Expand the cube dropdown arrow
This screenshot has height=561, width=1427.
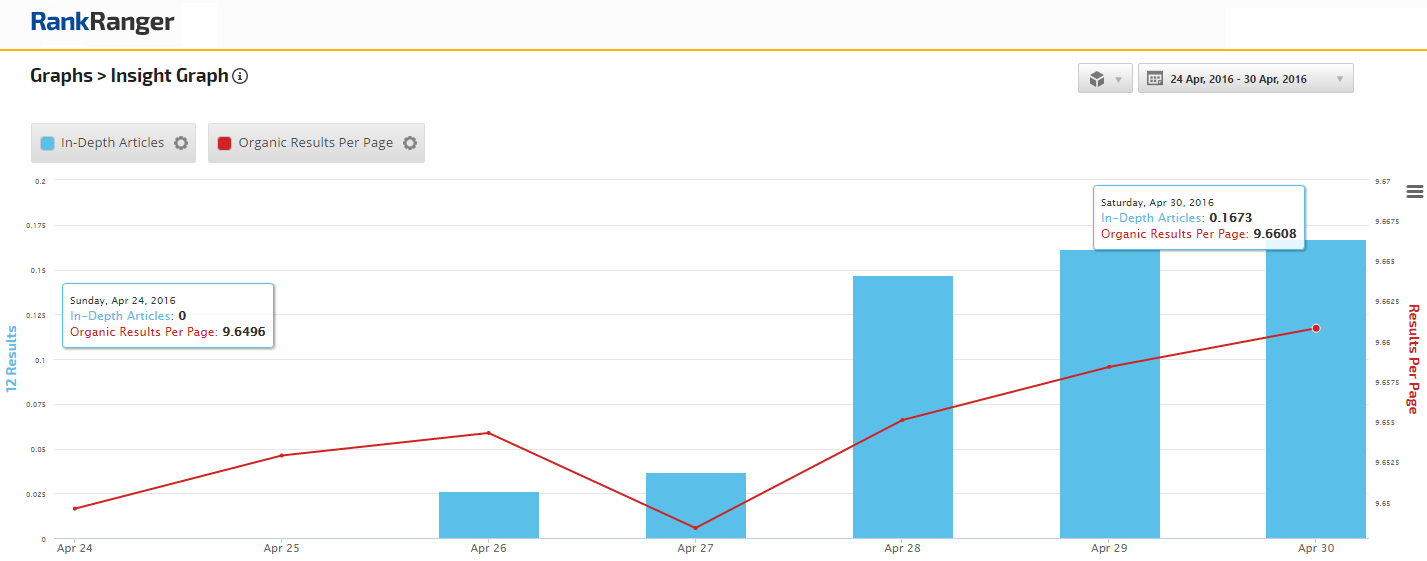click(1118, 80)
